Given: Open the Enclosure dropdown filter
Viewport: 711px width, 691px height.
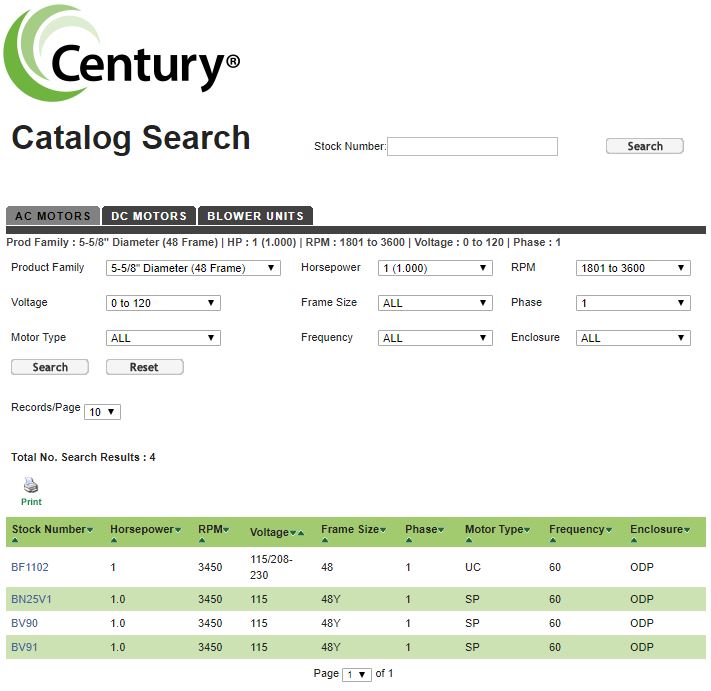Looking at the screenshot, I should pyautogui.click(x=633, y=338).
